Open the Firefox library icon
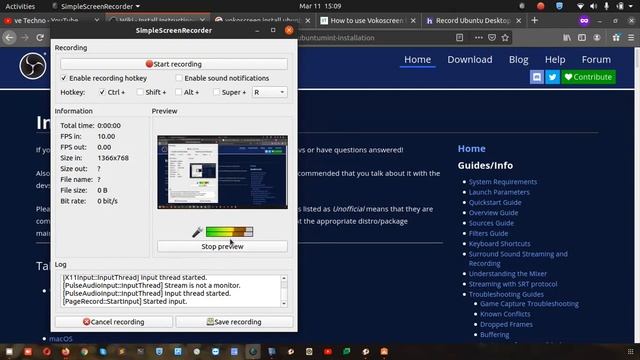640x360 pixels. tap(567, 38)
